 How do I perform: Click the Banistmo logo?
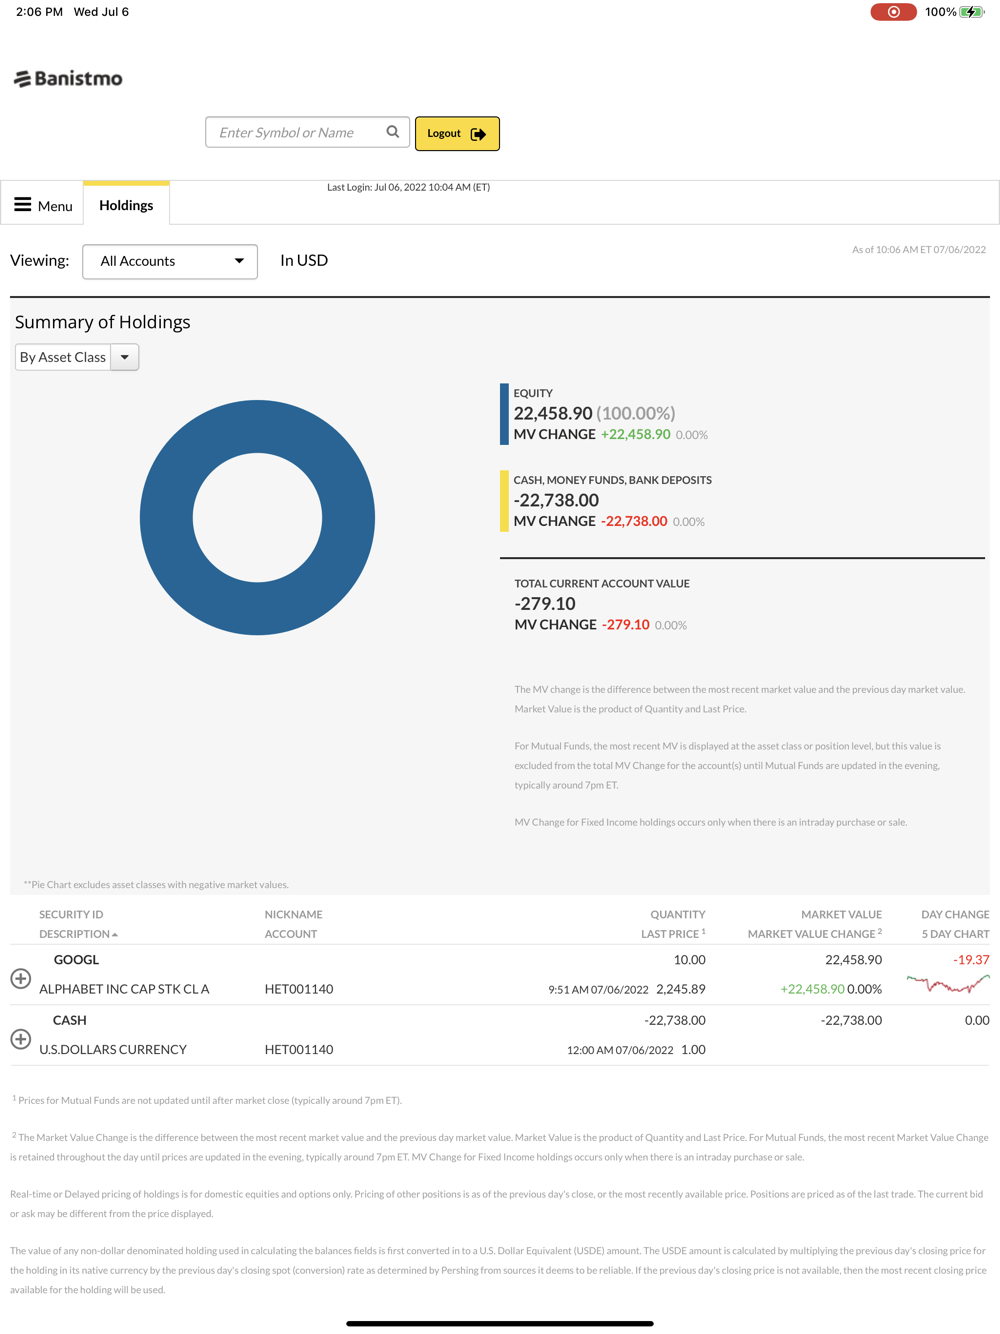tap(68, 78)
